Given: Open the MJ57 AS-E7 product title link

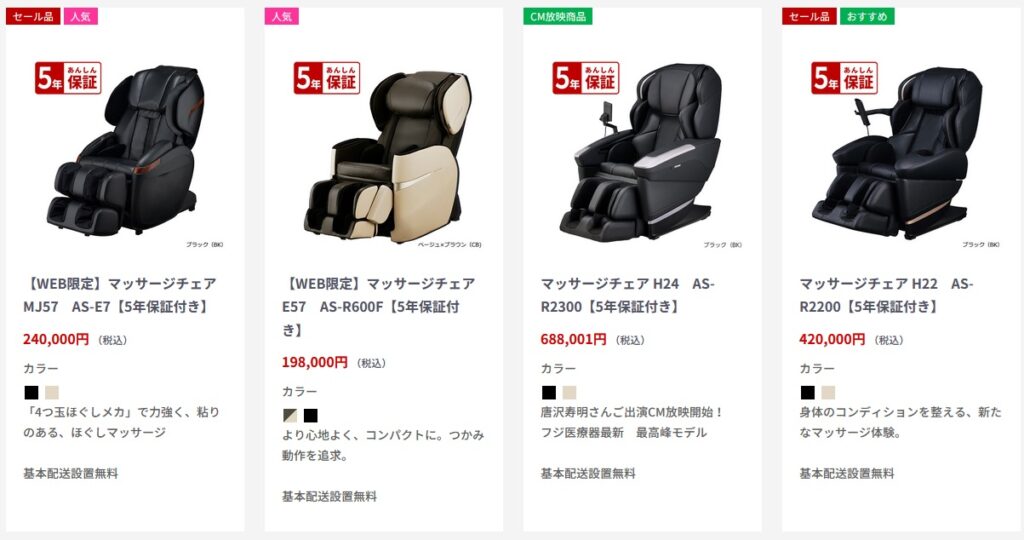Looking at the screenshot, I should click(120, 295).
